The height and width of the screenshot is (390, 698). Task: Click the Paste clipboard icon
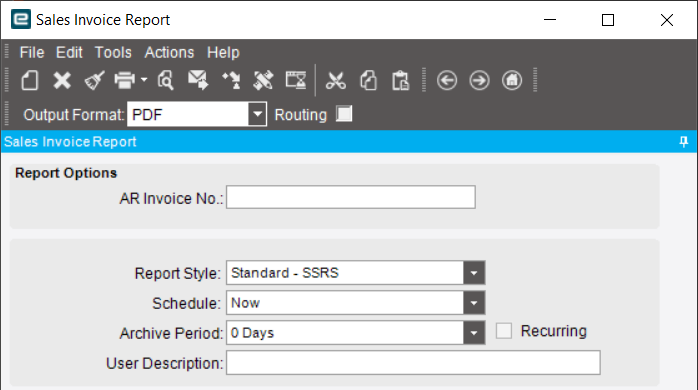pyautogui.click(x=400, y=81)
